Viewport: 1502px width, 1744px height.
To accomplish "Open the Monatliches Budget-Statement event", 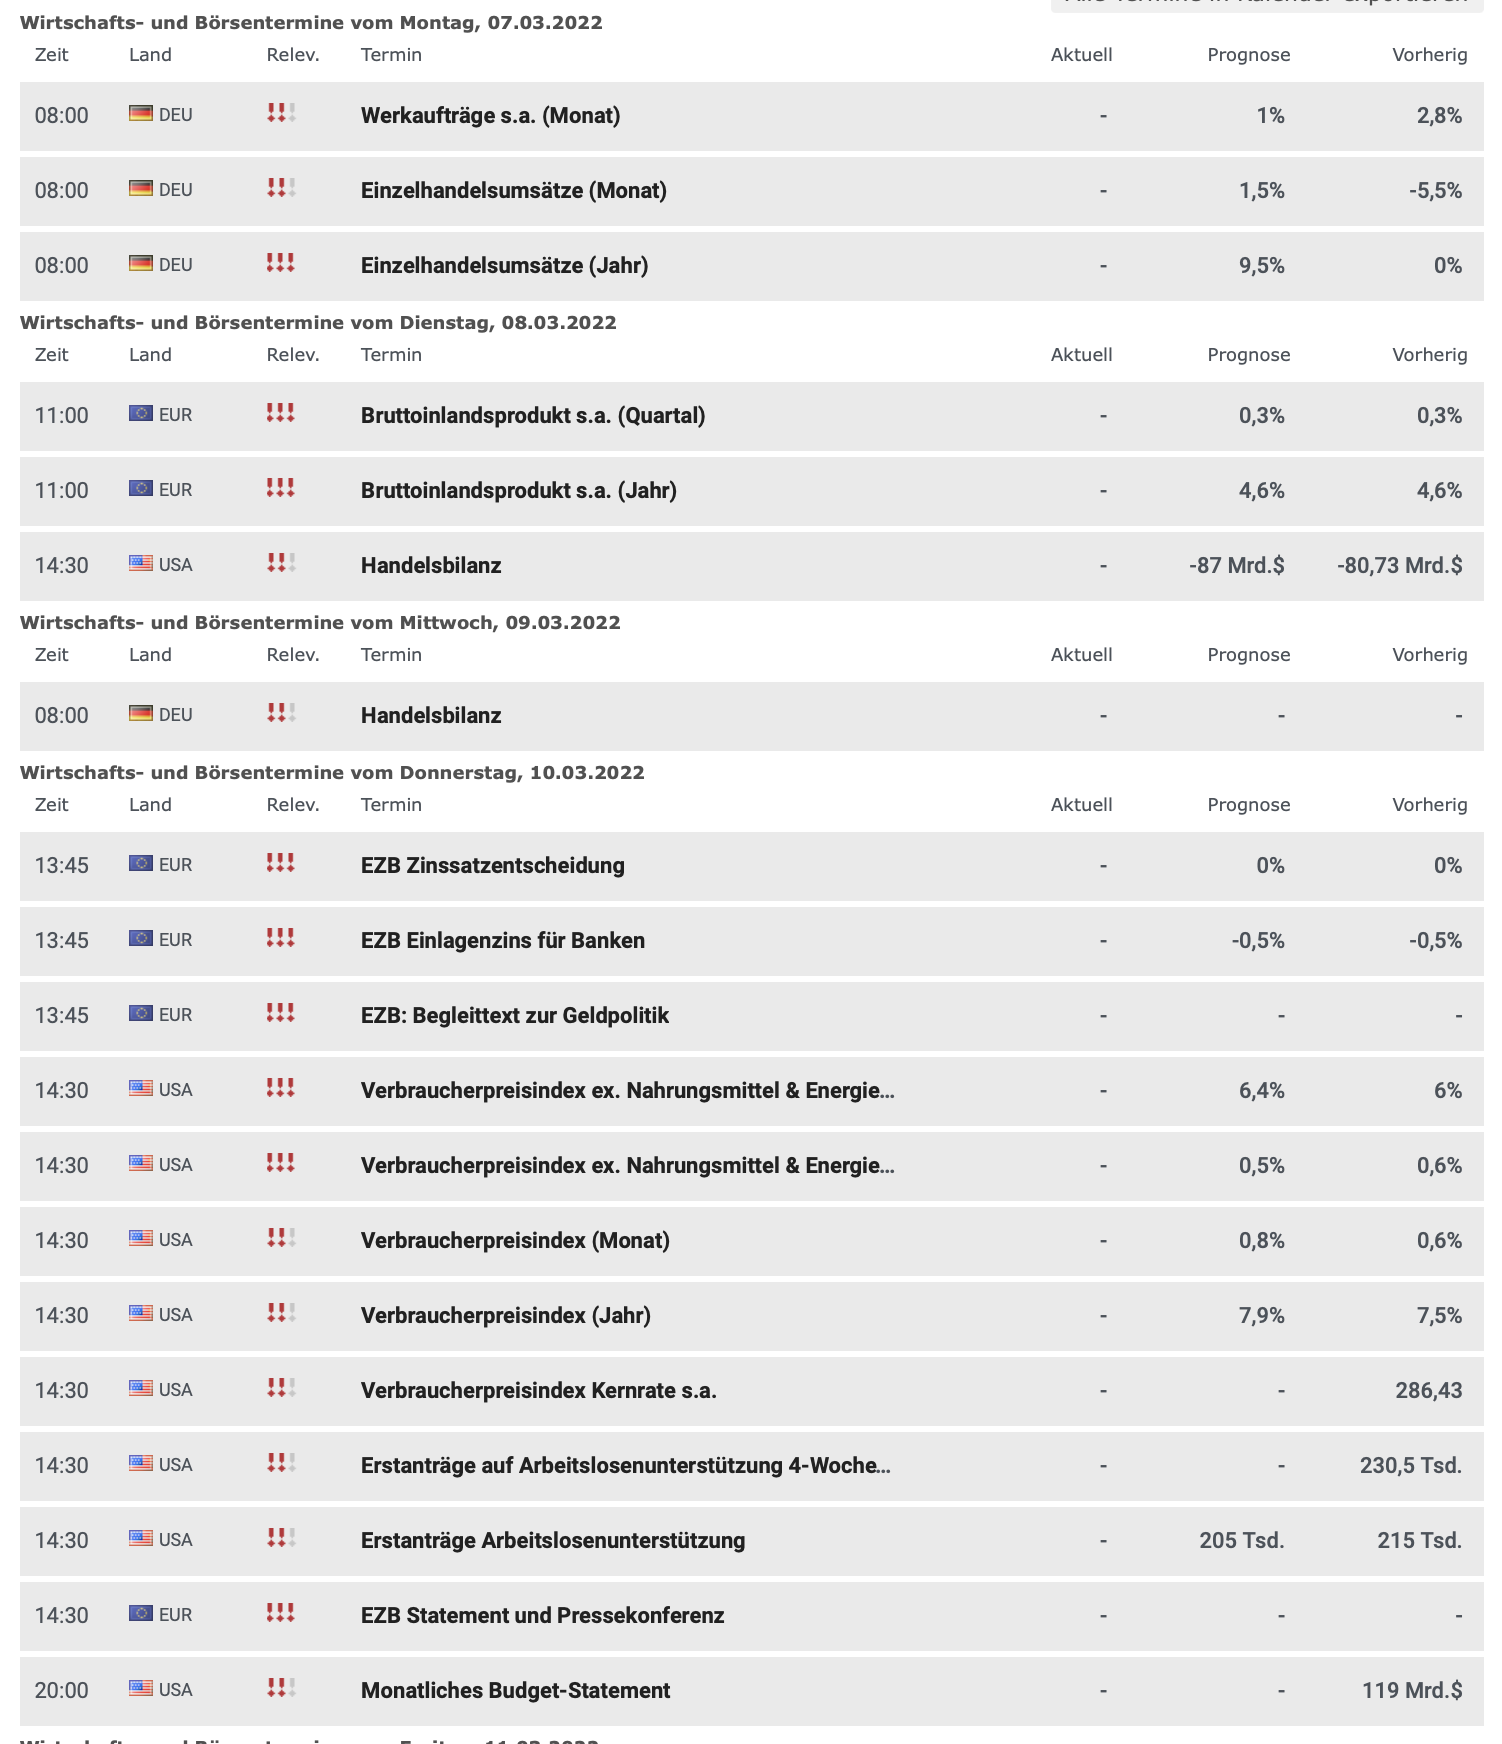I will [515, 1690].
